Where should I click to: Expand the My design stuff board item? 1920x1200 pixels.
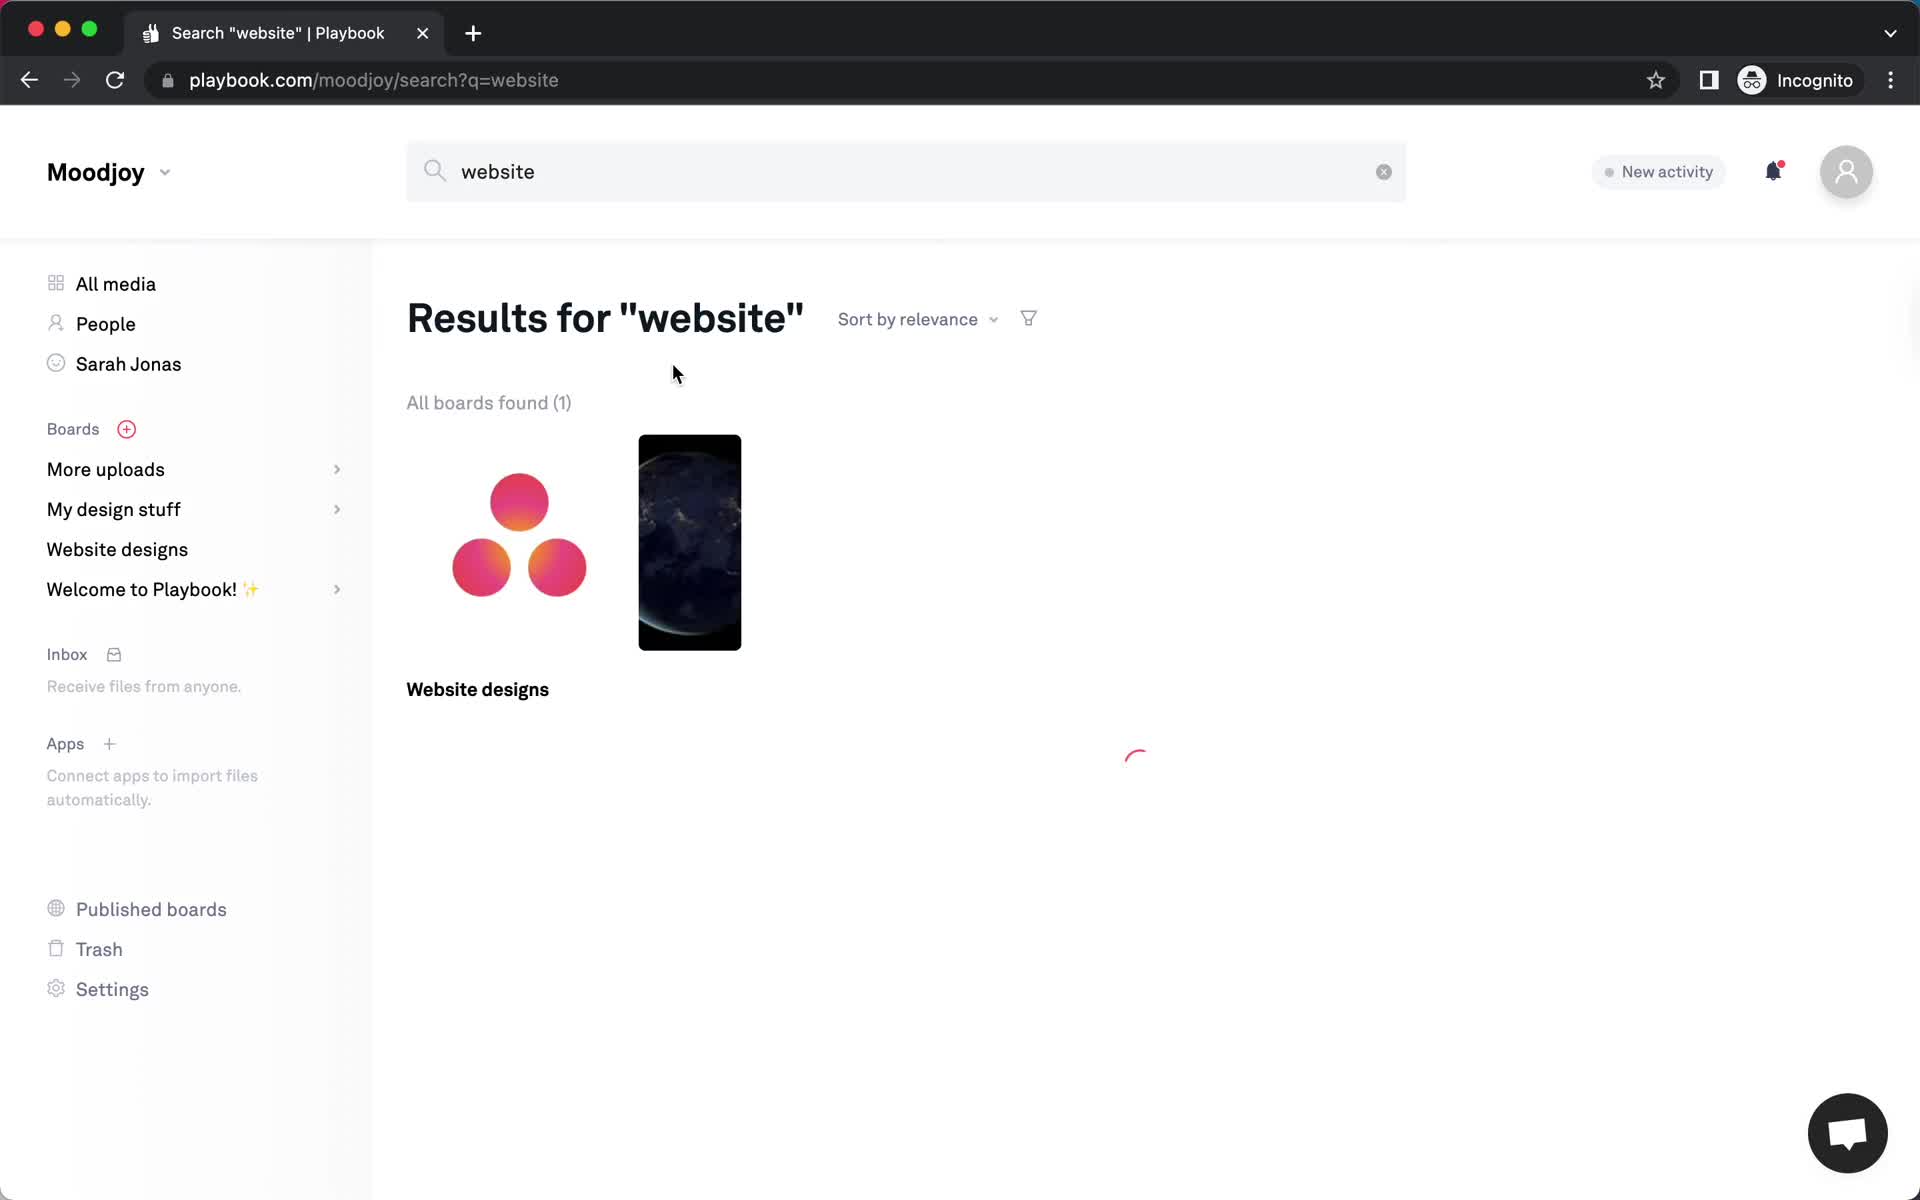(335, 509)
